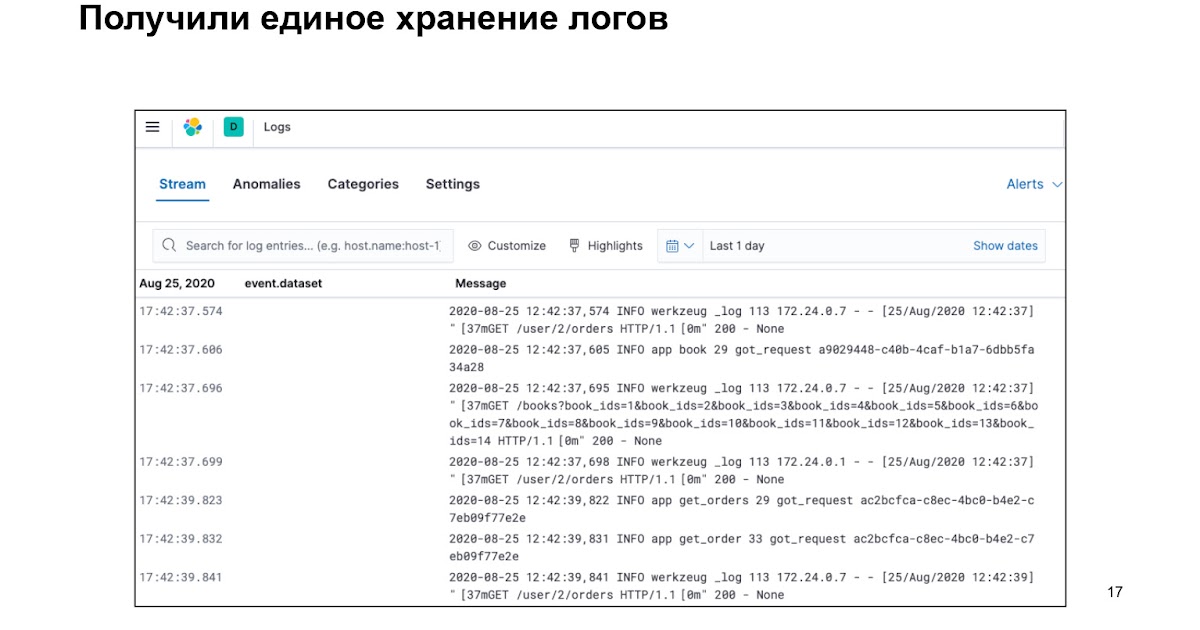Click the 'app book 29 got_request' message
Viewport: 1200px width, 630px height.
tap(742, 358)
